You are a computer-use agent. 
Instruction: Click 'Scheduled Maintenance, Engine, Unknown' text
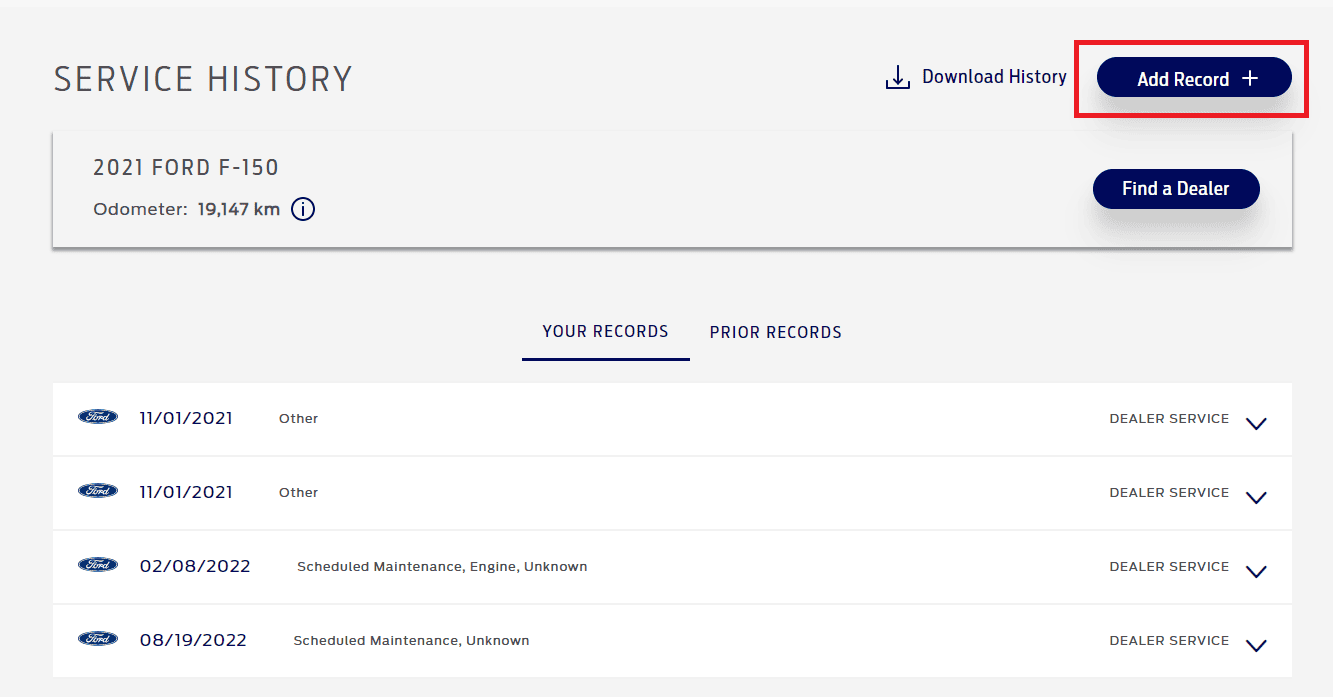tap(442, 567)
